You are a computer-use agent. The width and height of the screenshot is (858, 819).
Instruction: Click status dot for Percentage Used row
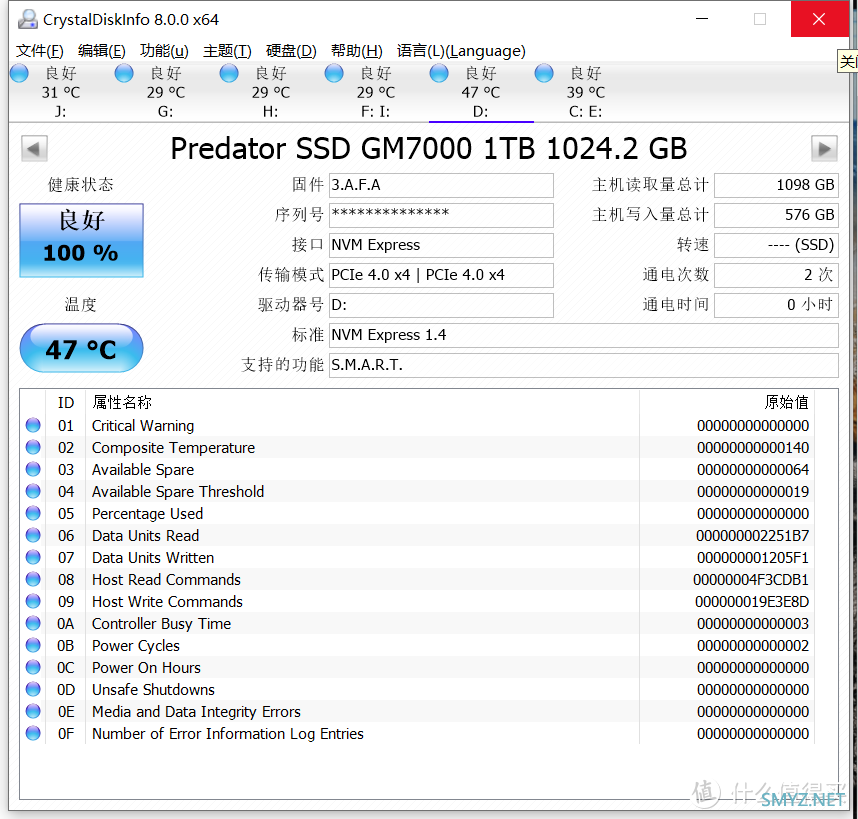point(33,513)
